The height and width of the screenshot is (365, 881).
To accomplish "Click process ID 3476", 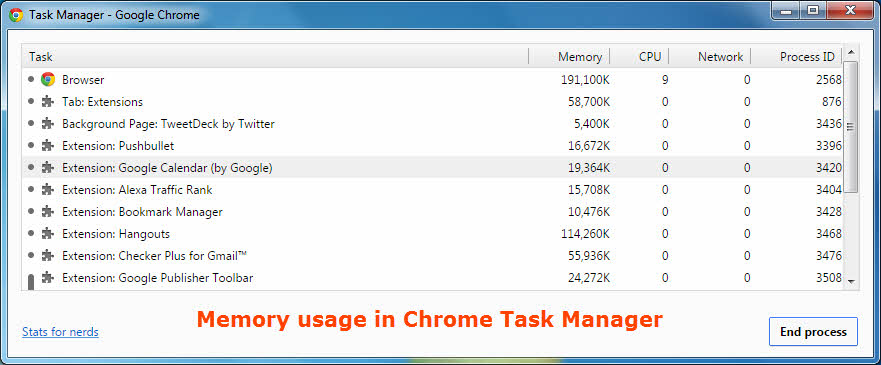I will 829,256.
